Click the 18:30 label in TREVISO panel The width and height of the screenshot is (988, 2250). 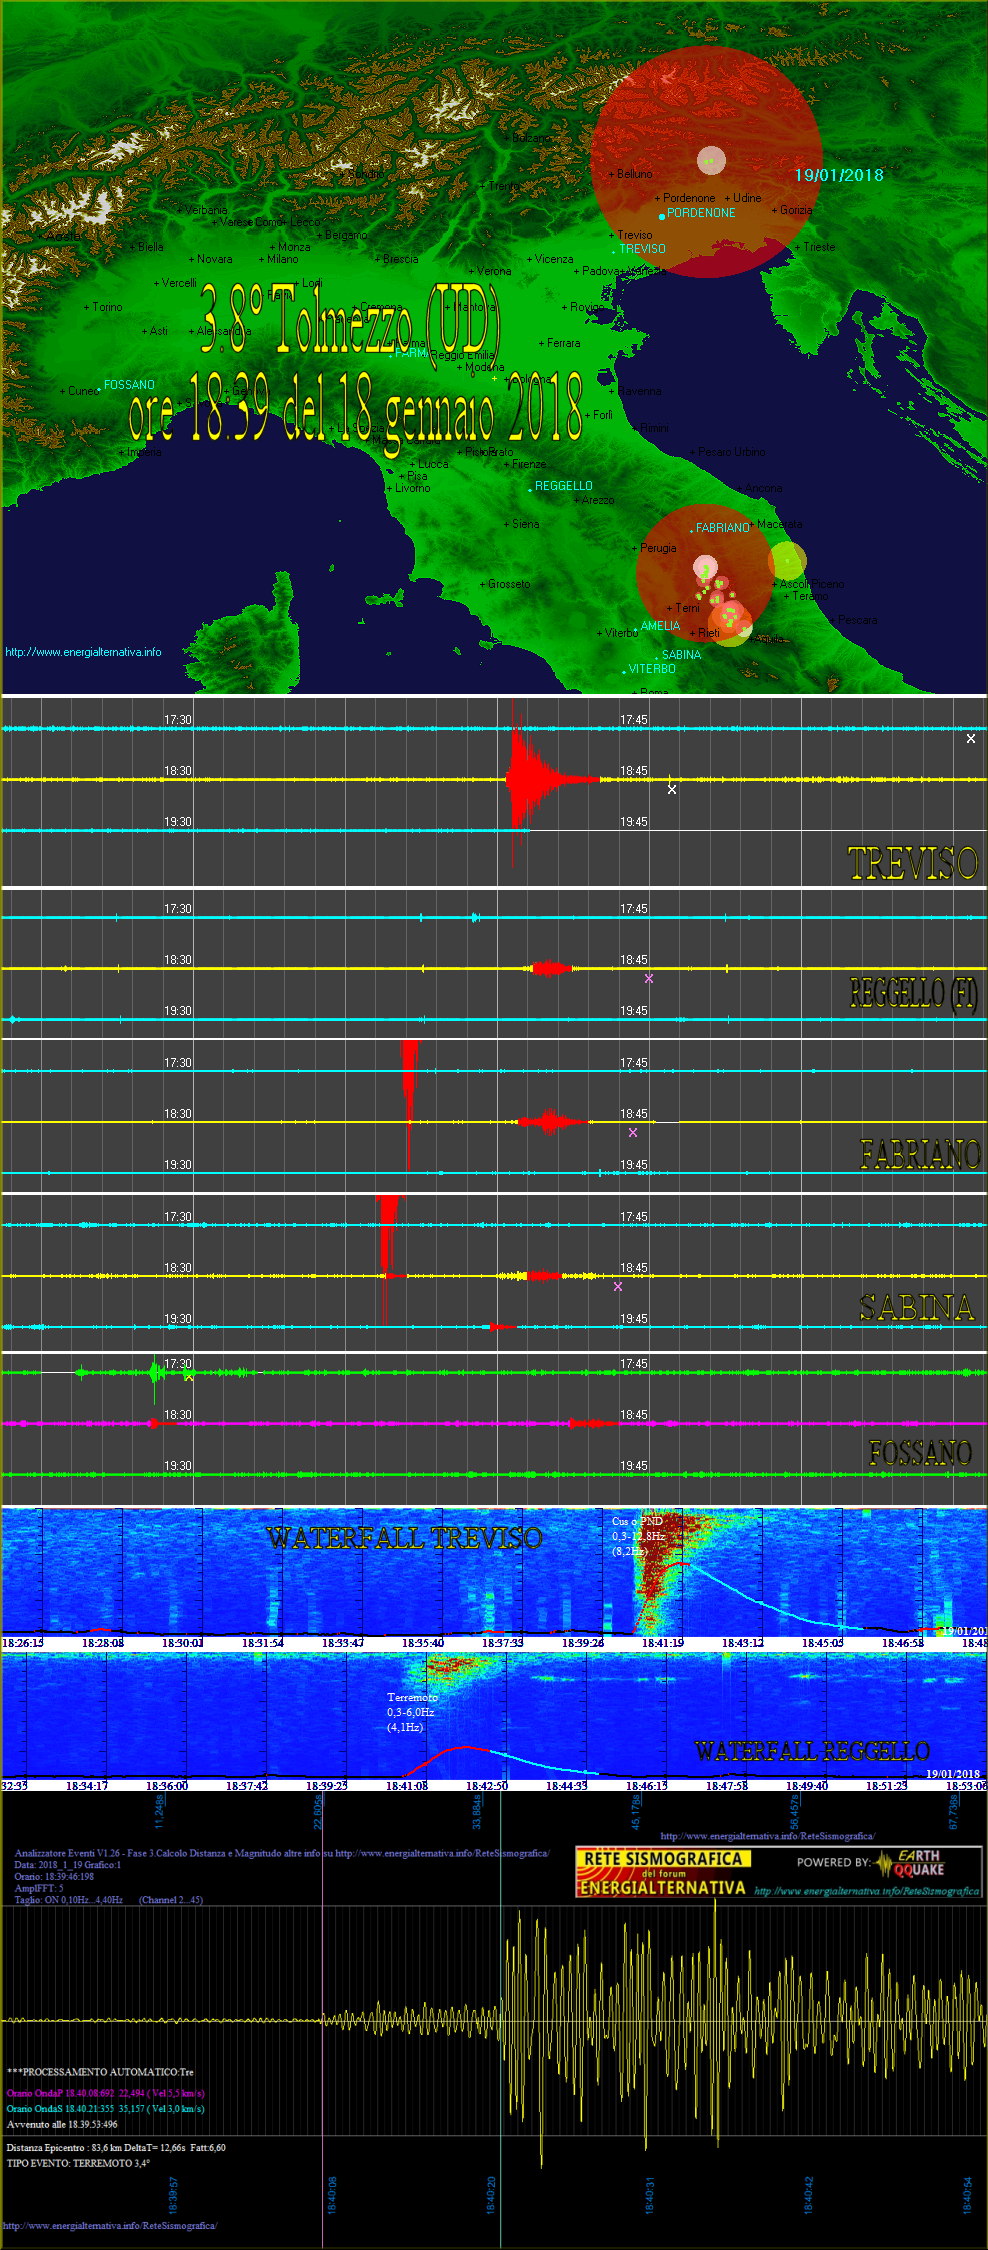(x=178, y=771)
